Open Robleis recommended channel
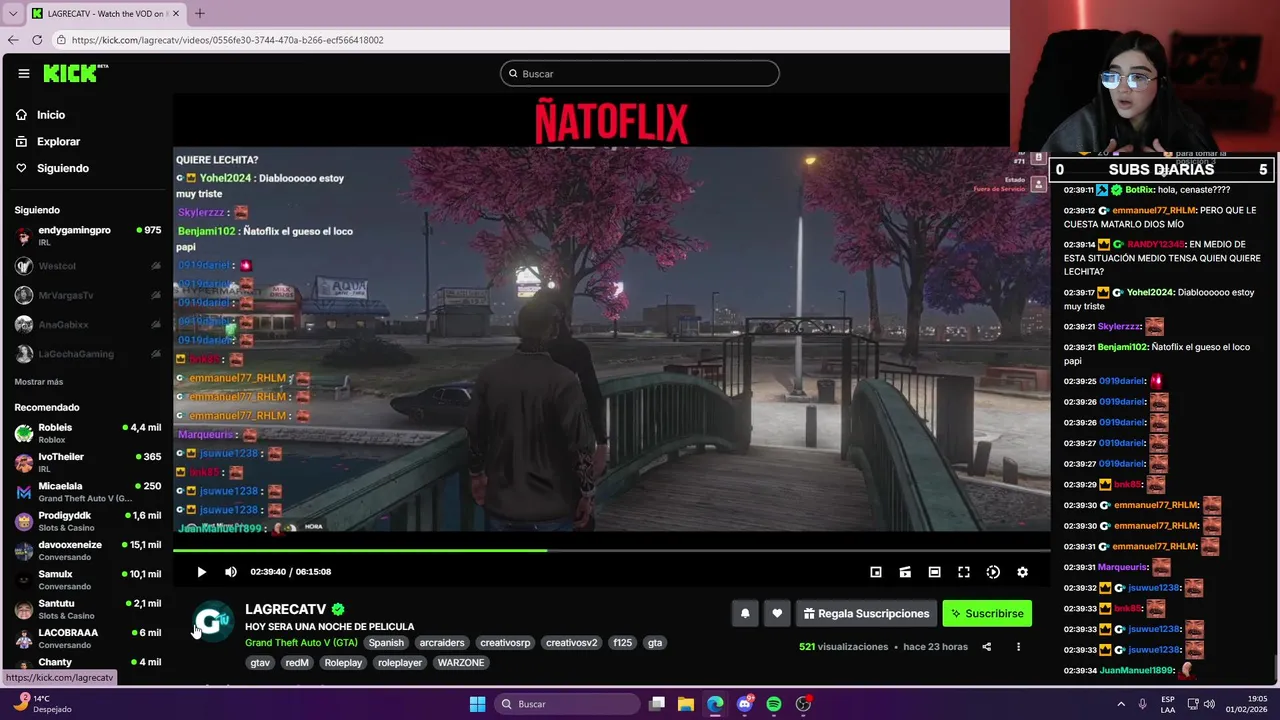This screenshot has height=720, width=1280. click(88, 433)
